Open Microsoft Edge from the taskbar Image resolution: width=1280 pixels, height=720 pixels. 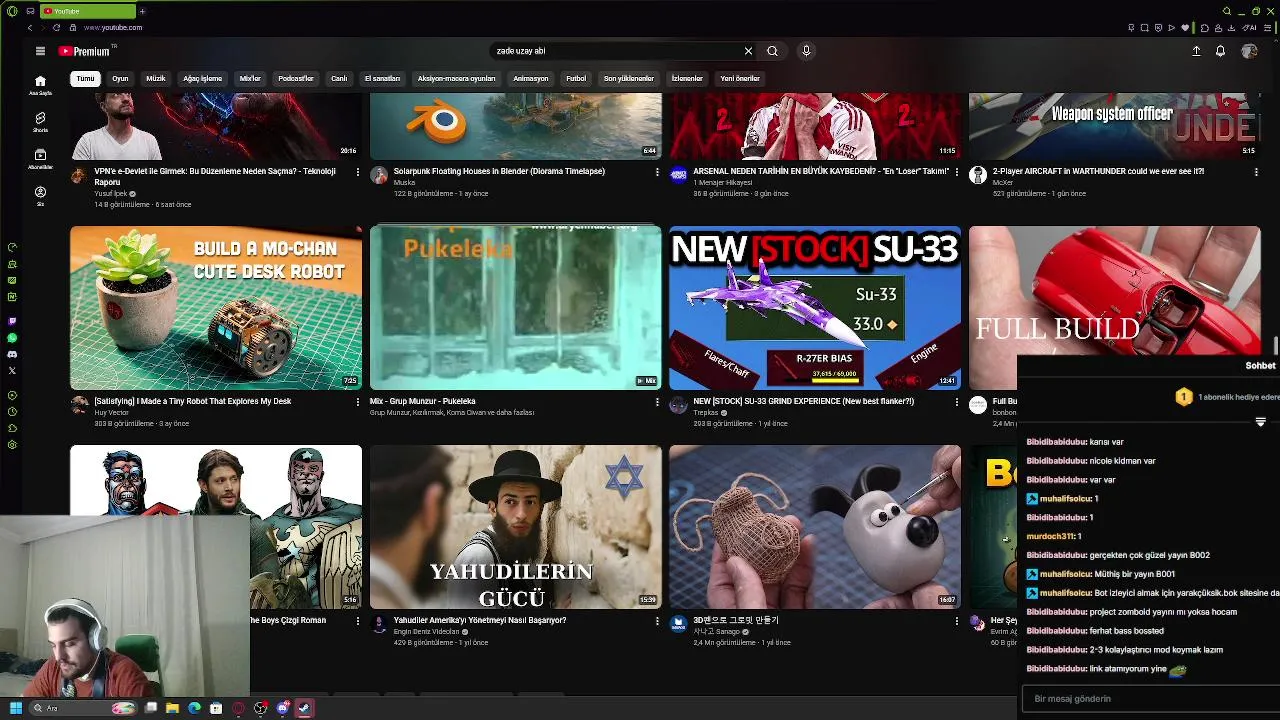194,708
